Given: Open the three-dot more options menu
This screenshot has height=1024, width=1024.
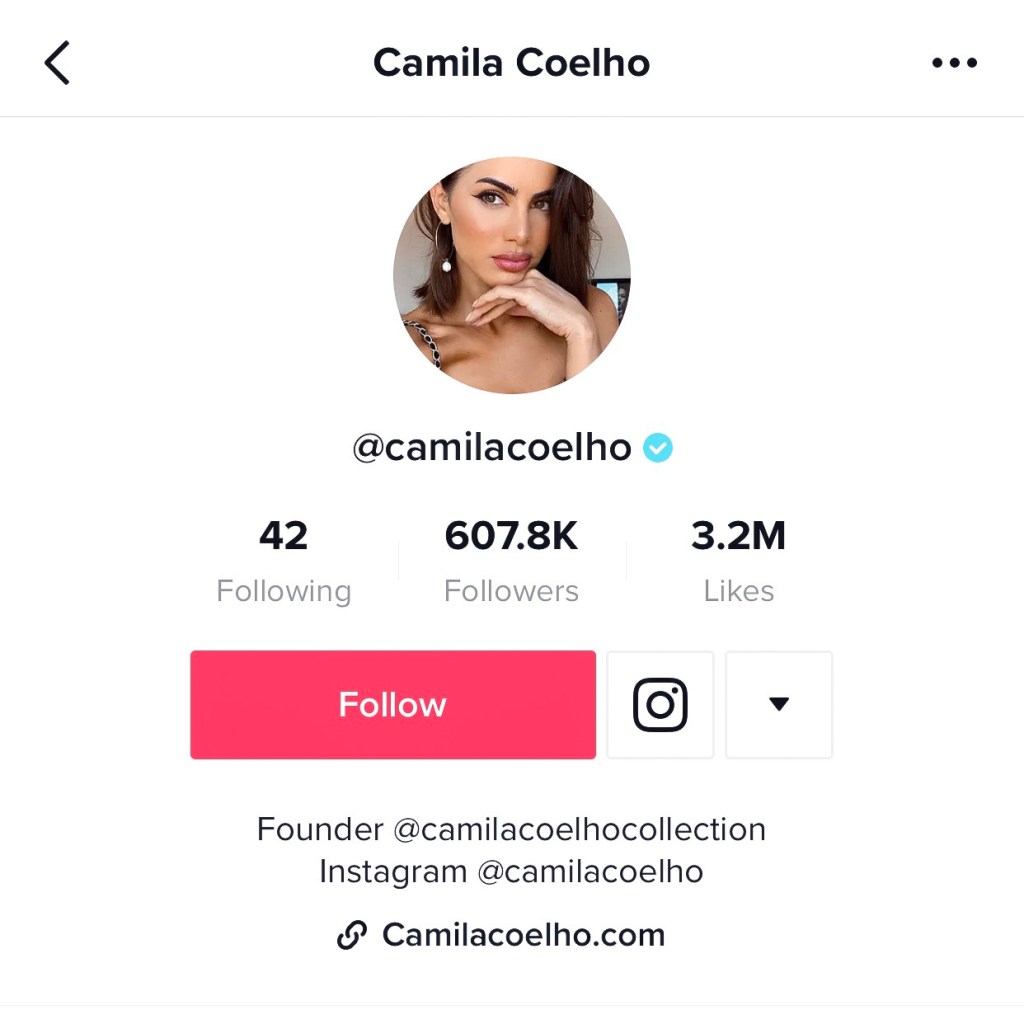Looking at the screenshot, I should tap(954, 63).
